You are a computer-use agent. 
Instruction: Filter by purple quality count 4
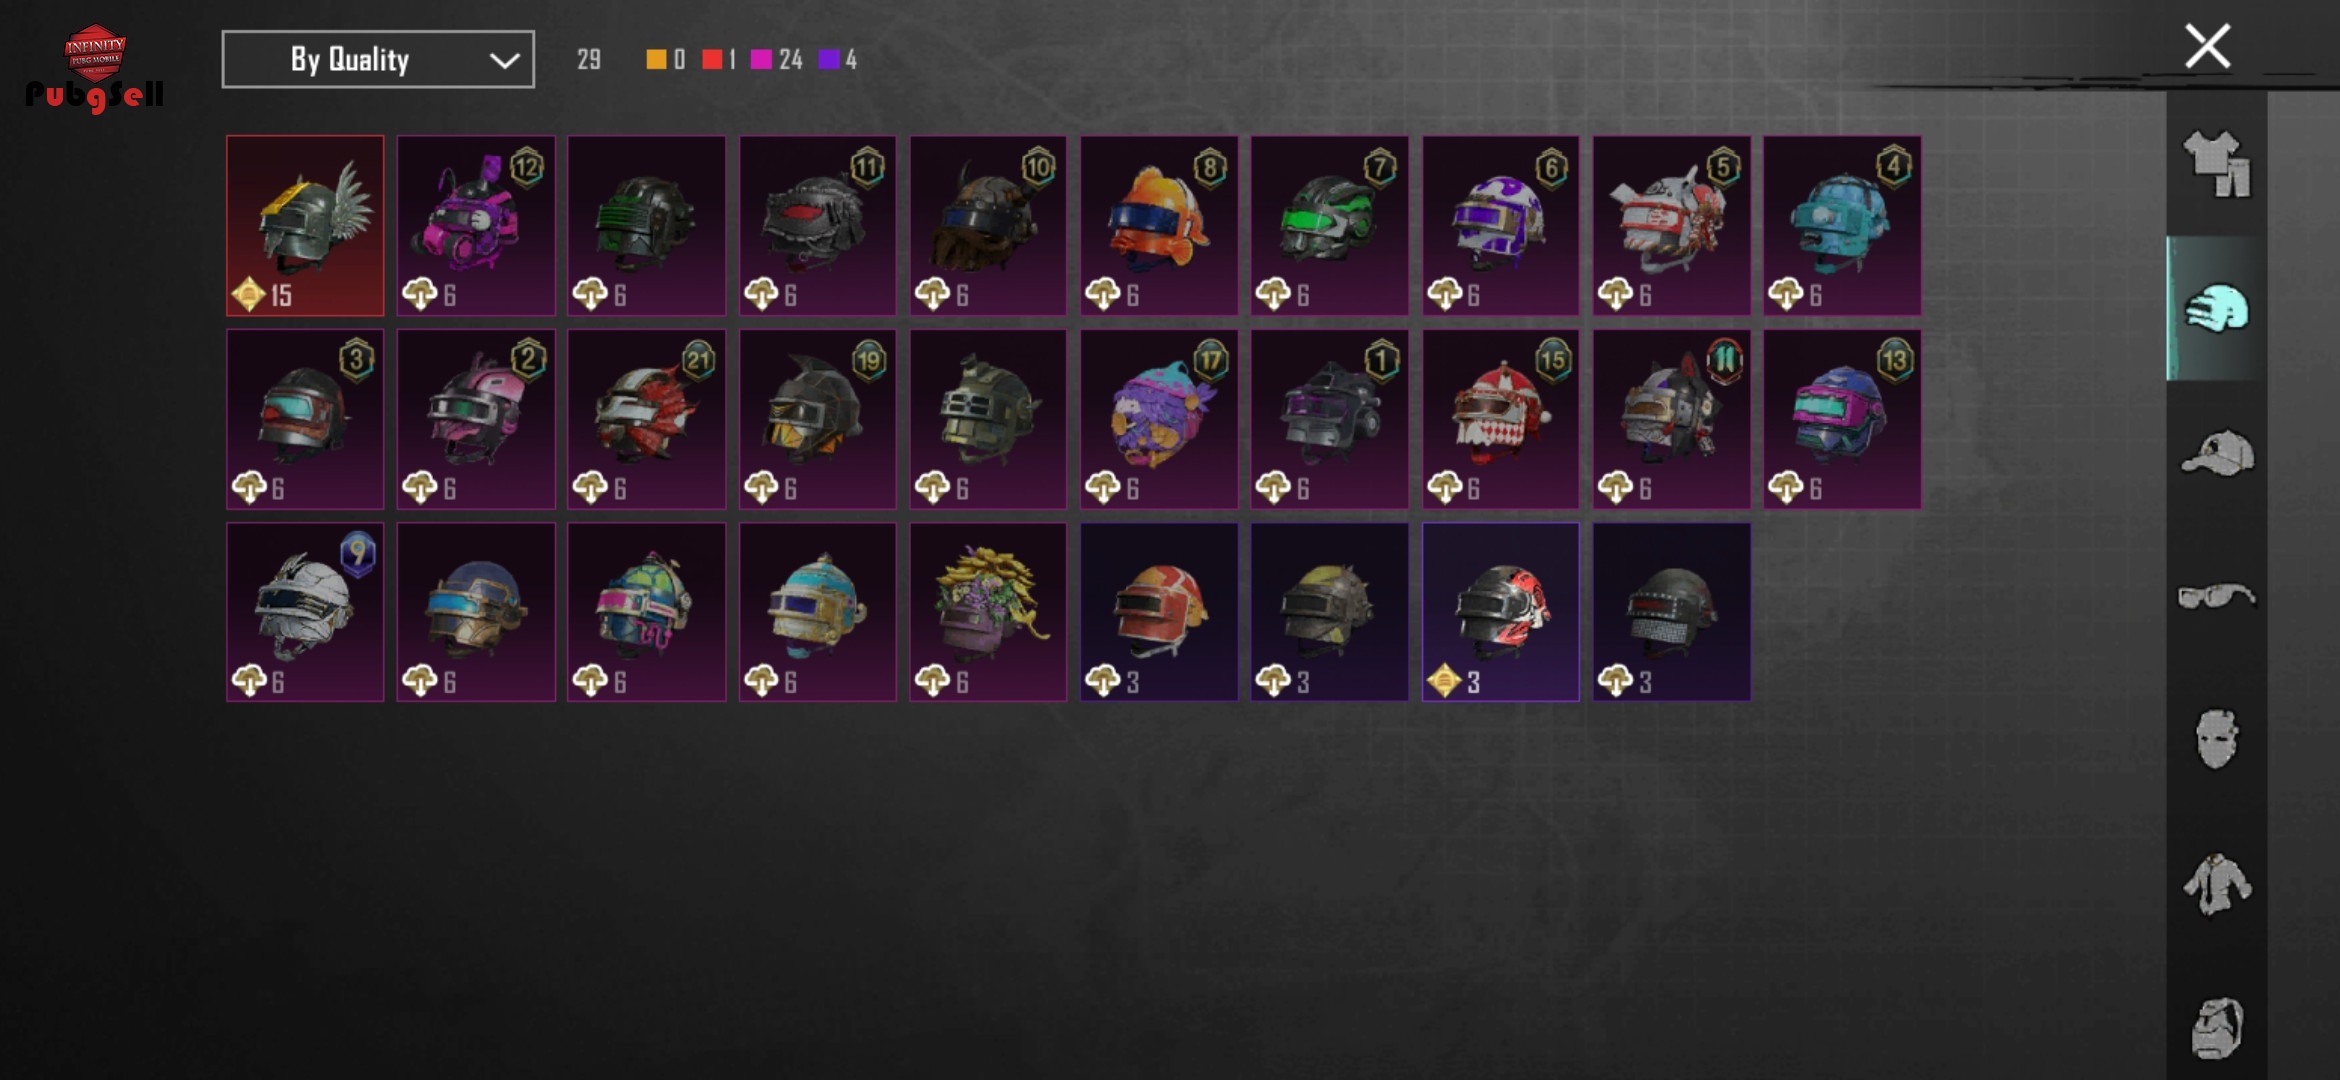838,60
